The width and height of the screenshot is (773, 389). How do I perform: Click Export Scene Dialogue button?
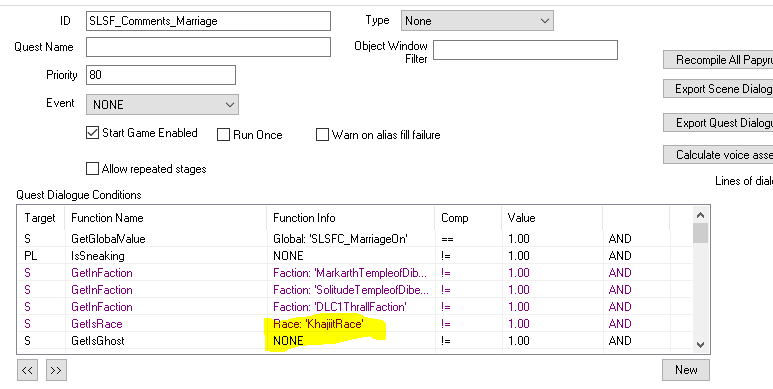[718, 89]
